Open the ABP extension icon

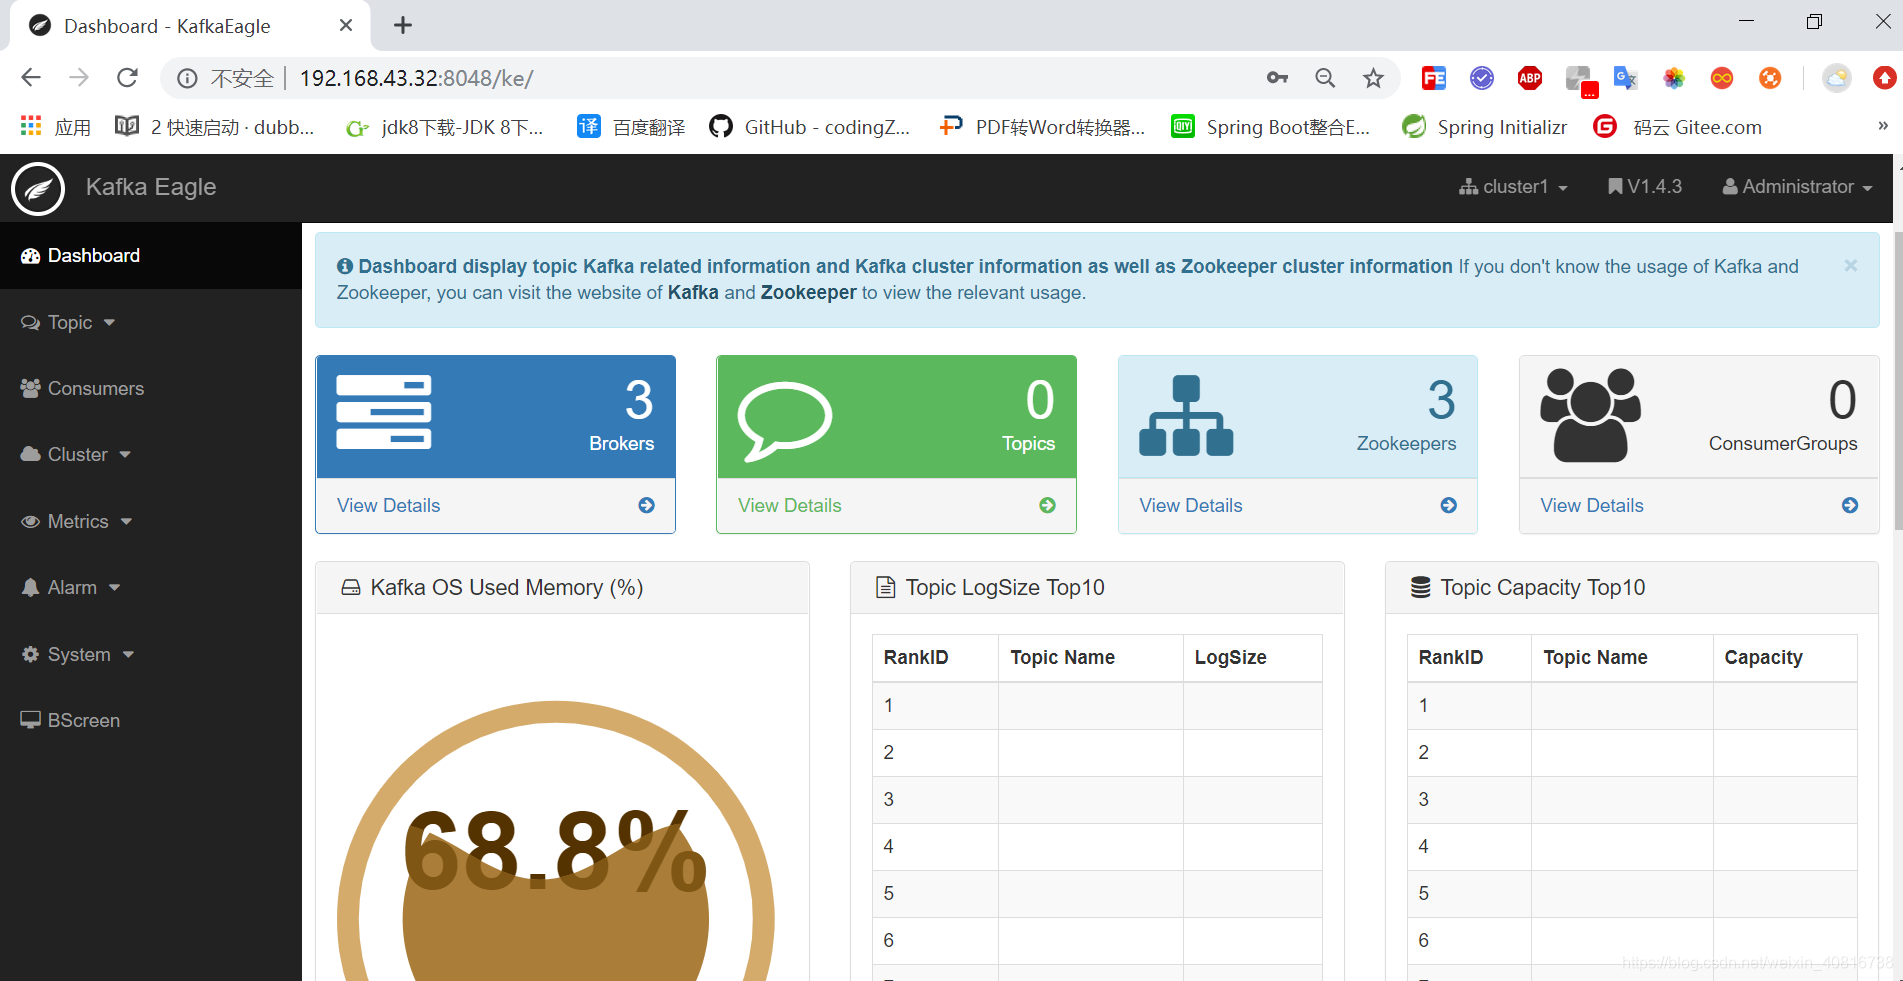[x=1530, y=78]
